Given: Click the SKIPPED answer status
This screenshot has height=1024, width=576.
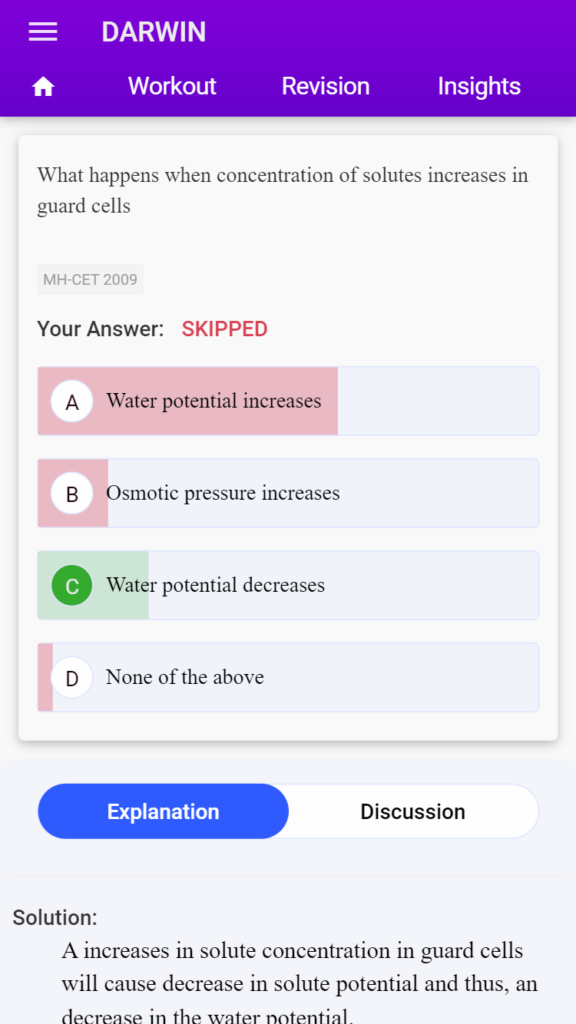Looking at the screenshot, I should click(x=225, y=329).
